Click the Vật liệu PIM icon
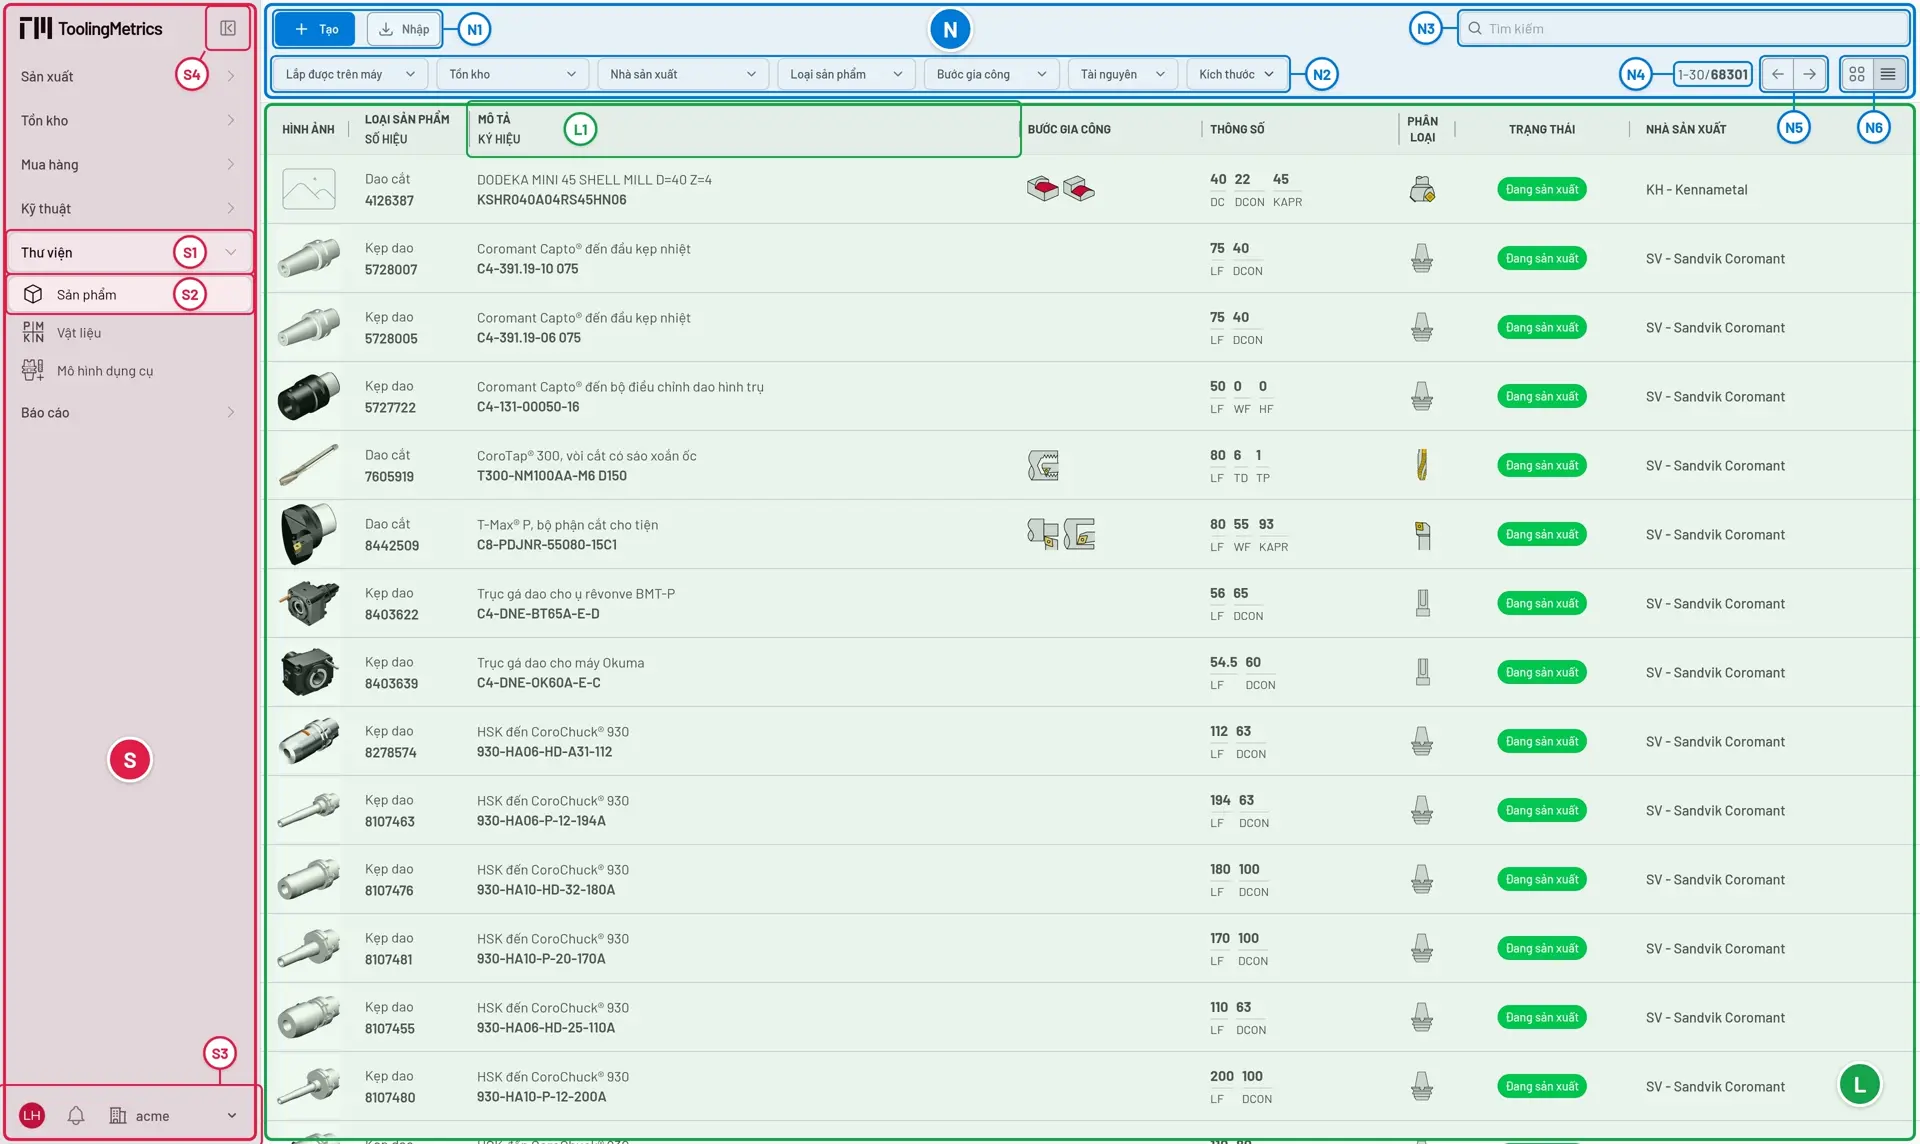Viewport: 1920px width, 1144px height. [33, 332]
